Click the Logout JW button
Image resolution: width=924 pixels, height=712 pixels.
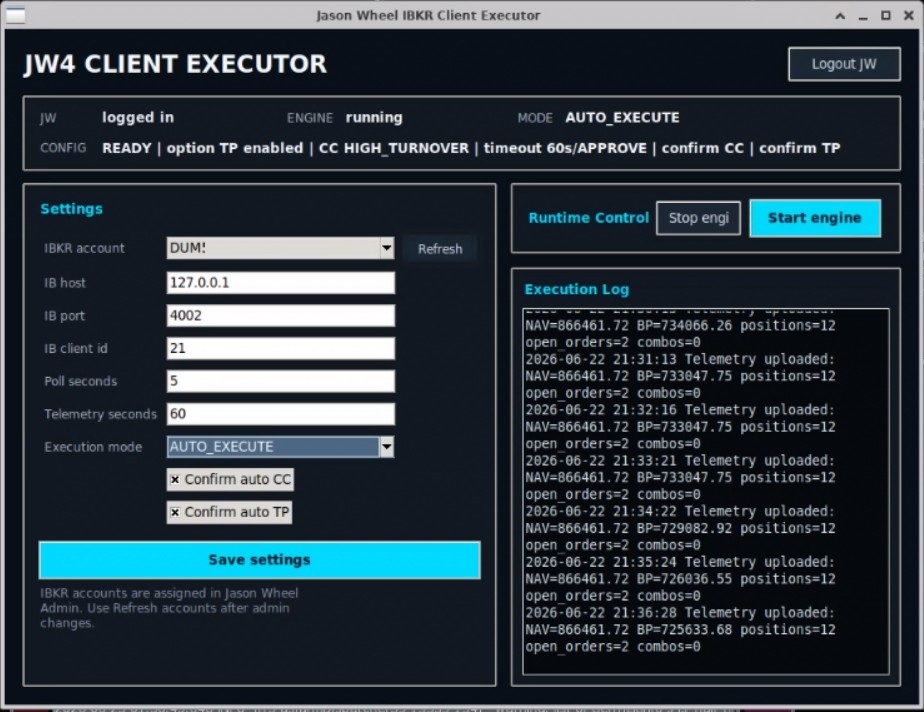click(844, 64)
